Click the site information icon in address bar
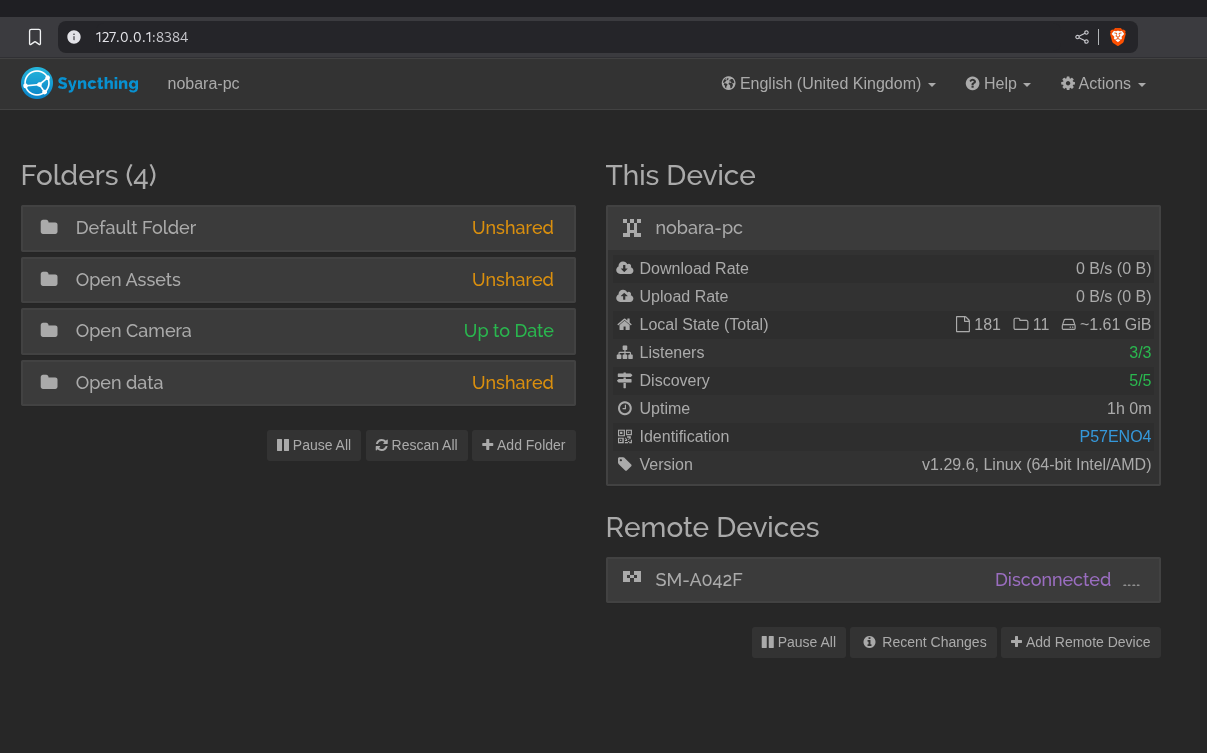1207x753 pixels. pos(74,37)
